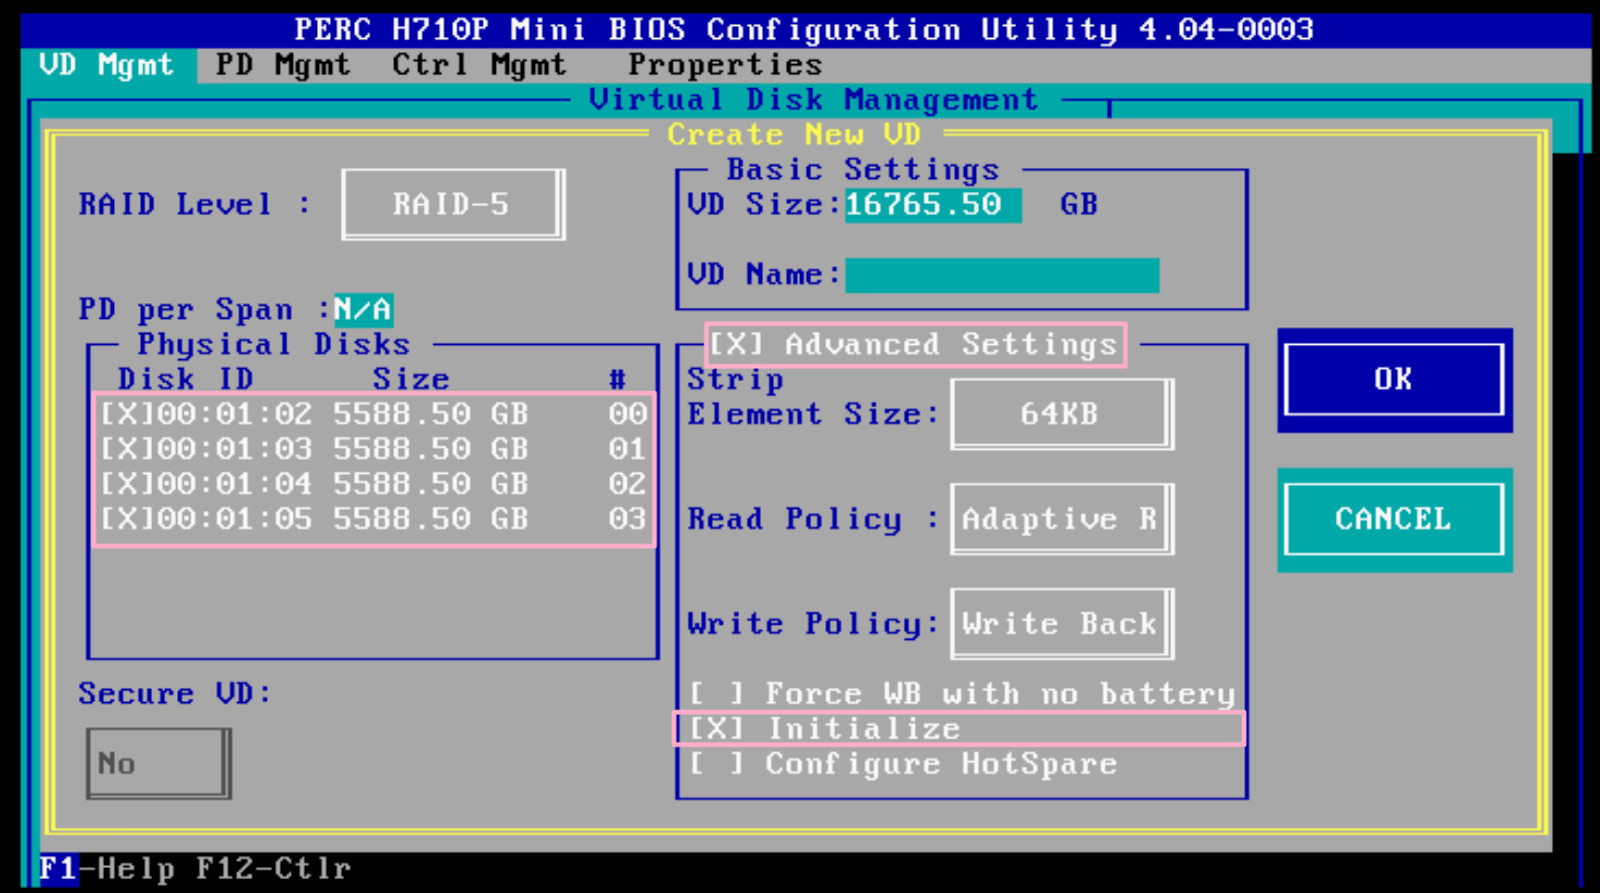Uncheck the Advanced Settings checkbox
This screenshot has height=893, width=1600.
coord(737,344)
